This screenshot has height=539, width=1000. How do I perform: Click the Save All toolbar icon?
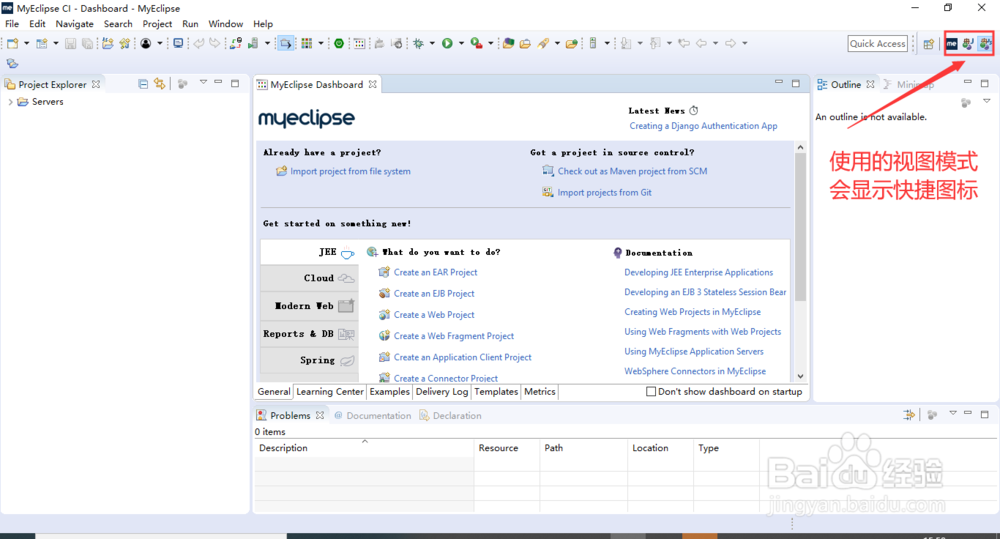pos(87,43)
